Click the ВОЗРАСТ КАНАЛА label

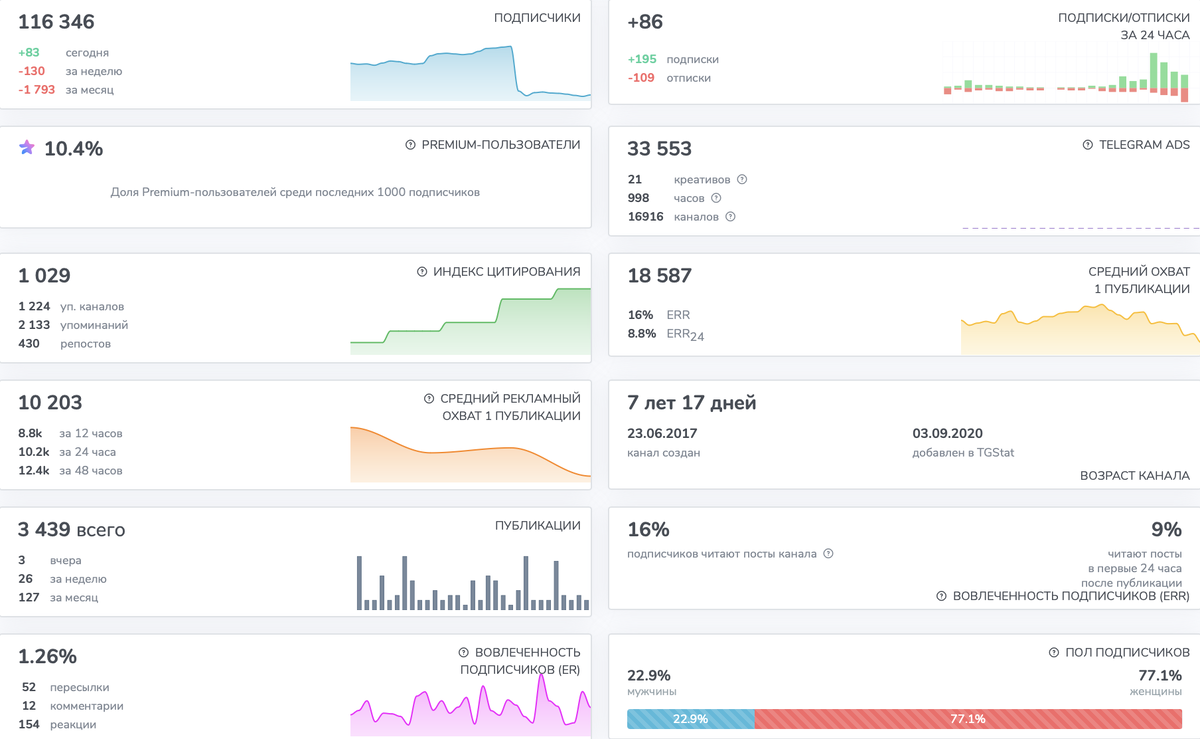[1135, 476]
